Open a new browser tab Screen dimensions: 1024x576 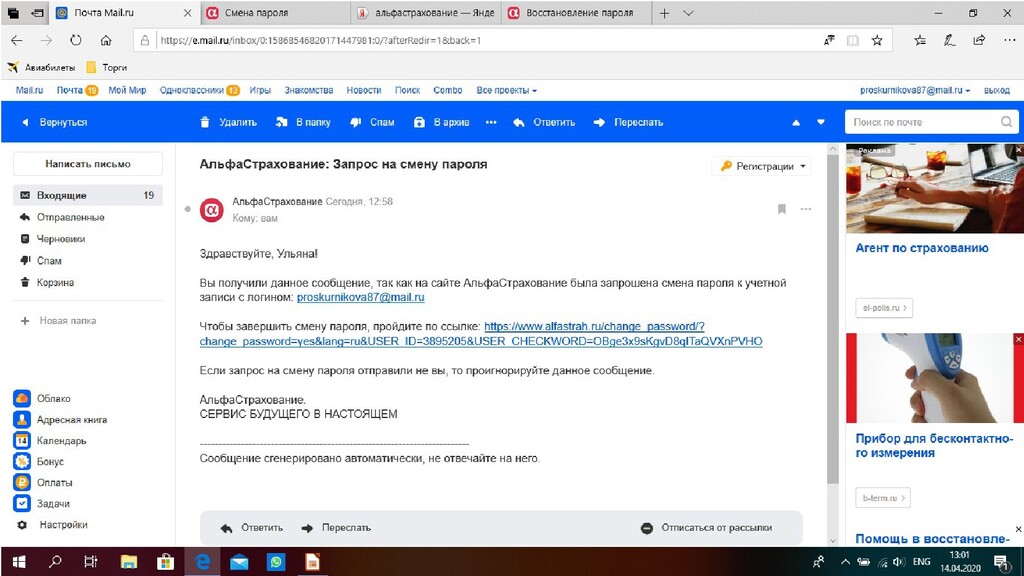point(664,13)
